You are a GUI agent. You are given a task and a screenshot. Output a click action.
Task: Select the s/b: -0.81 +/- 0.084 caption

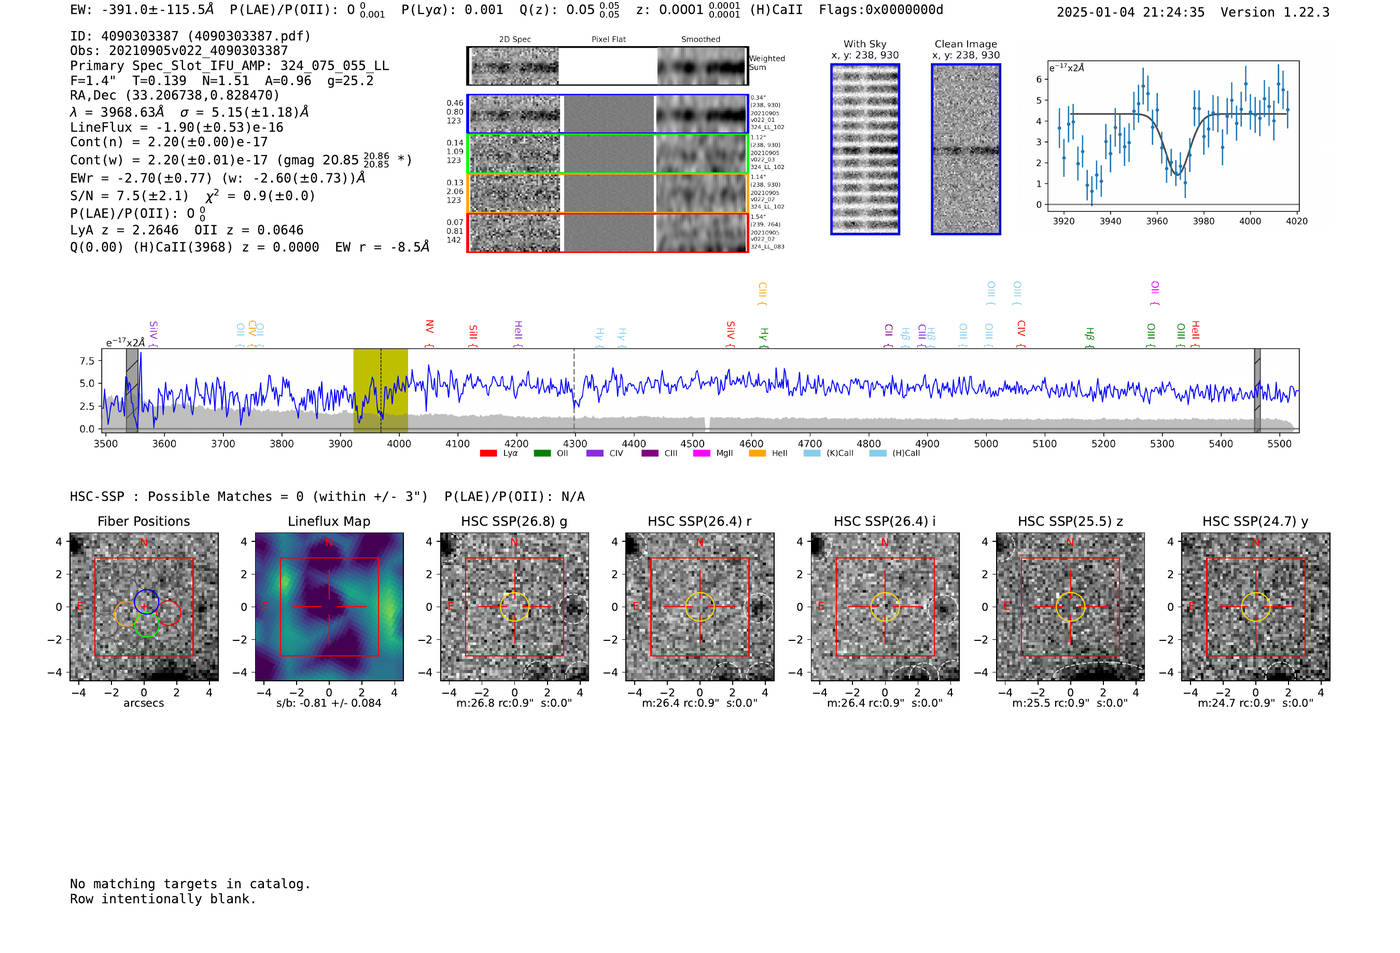(x=329, y=703)
